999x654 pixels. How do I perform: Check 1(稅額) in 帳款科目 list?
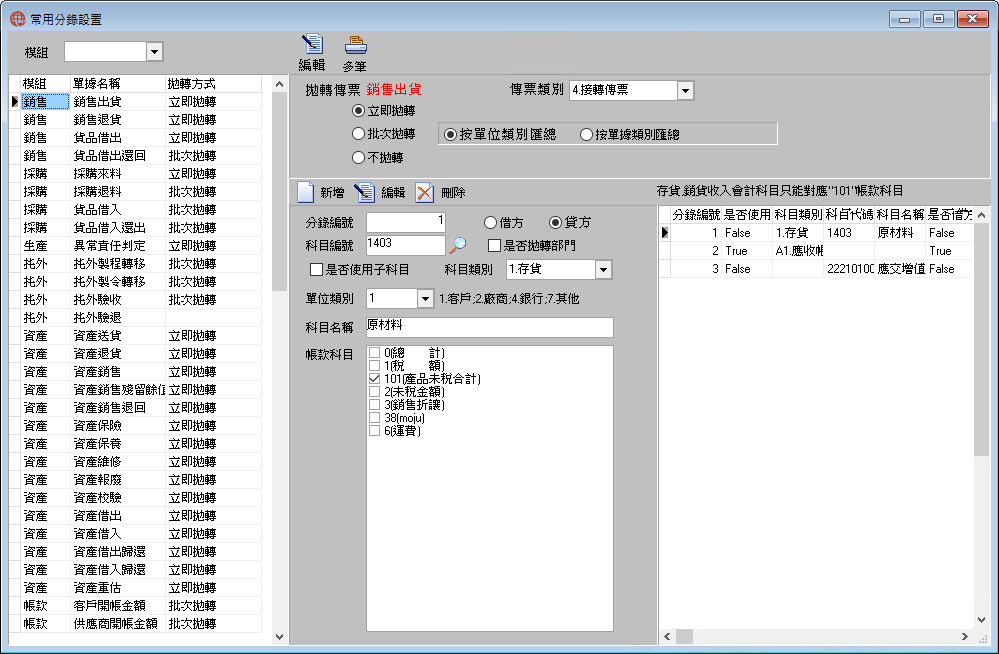(375, 365)
